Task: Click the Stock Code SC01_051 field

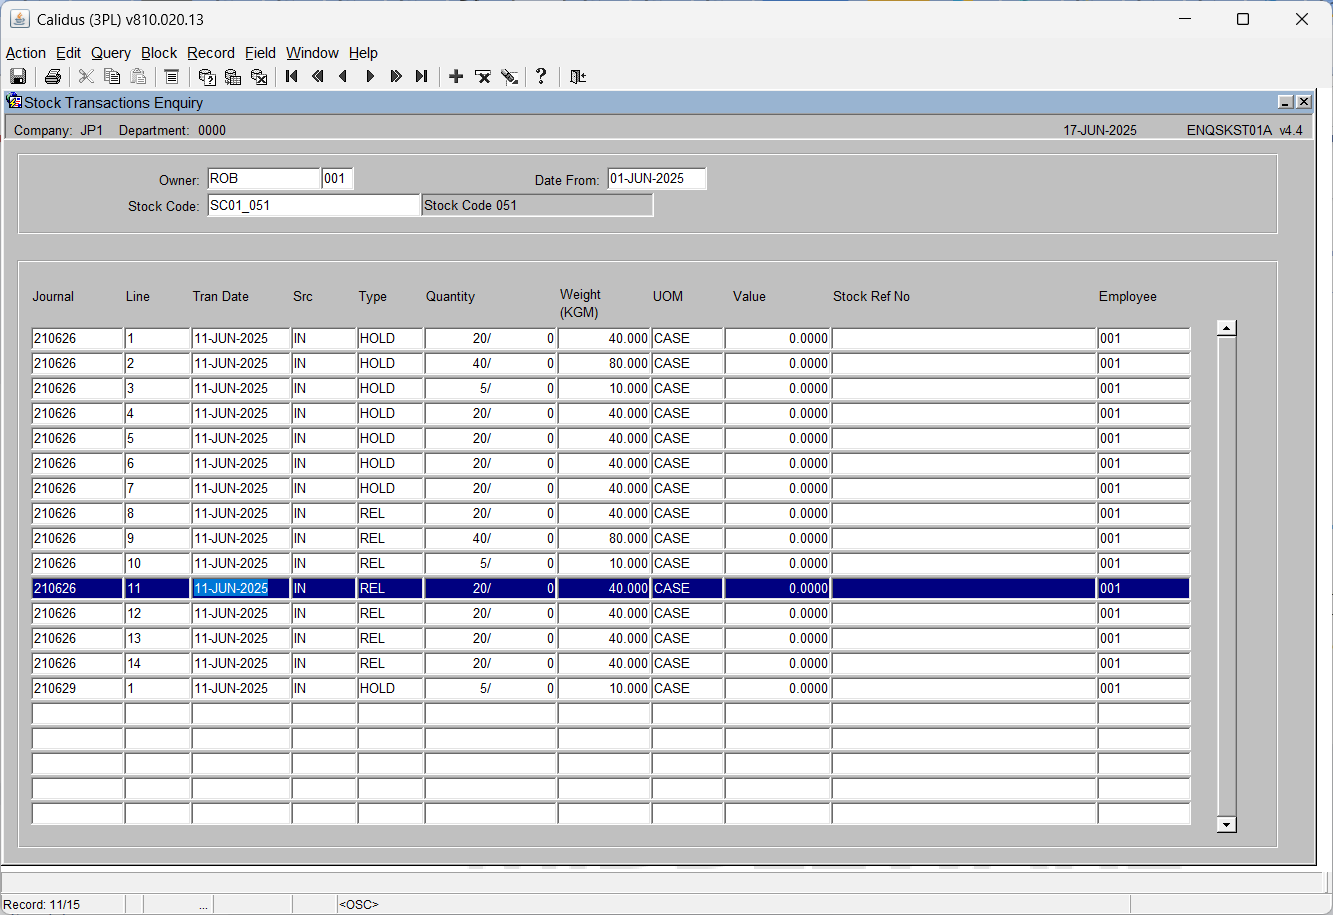Action: [313, 205]
